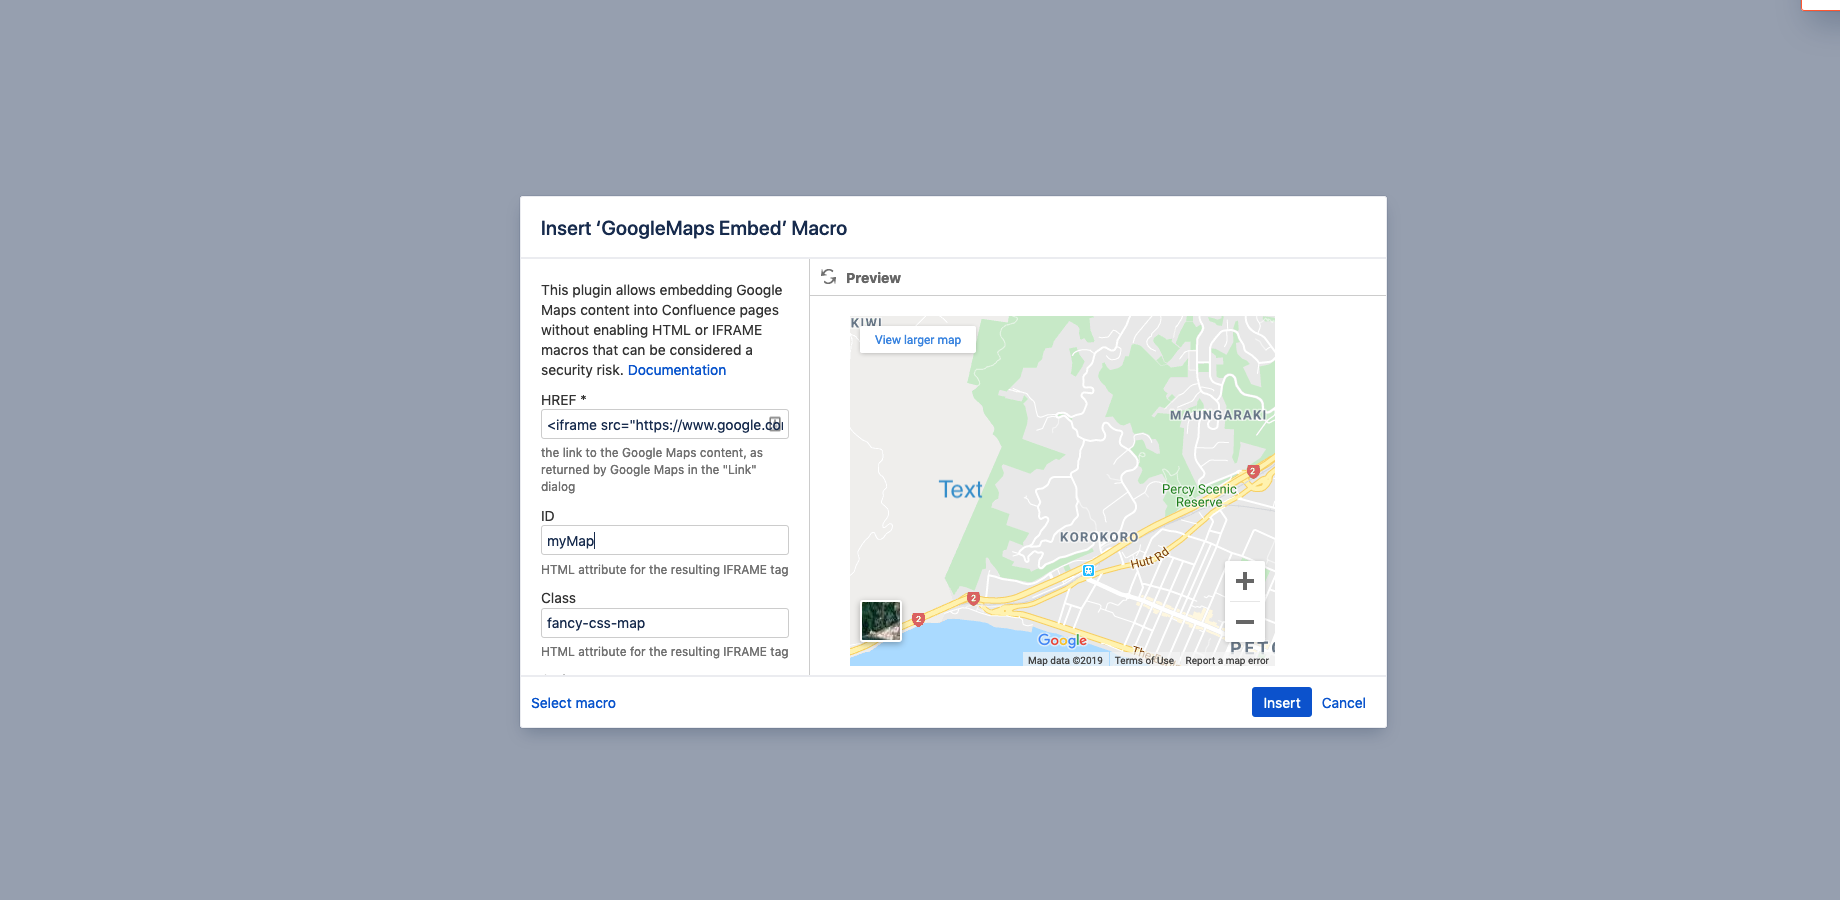
Task: Switch to satellite imagery thumbnail
Action: click(x=881, y=621)
